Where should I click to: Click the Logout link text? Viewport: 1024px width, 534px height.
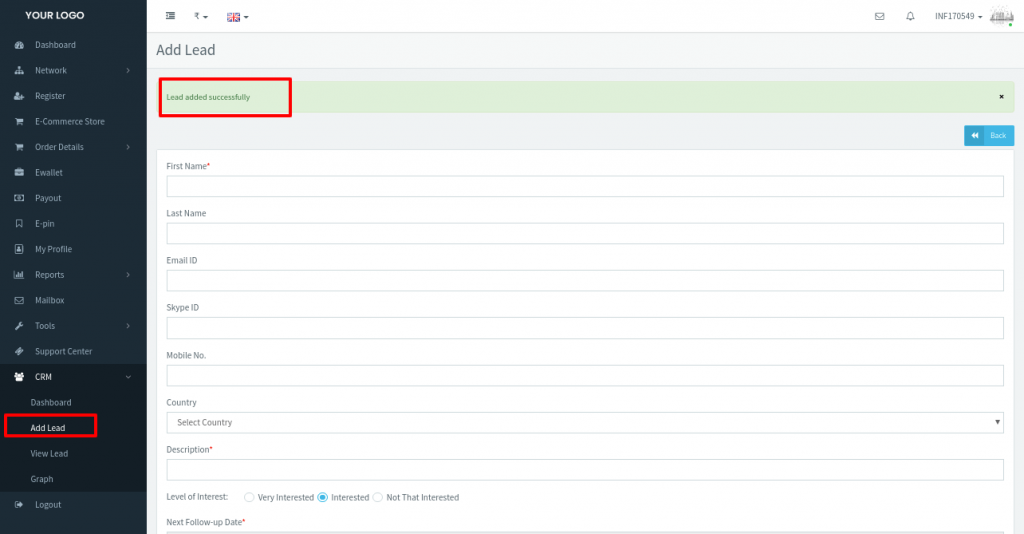point(48,505)
